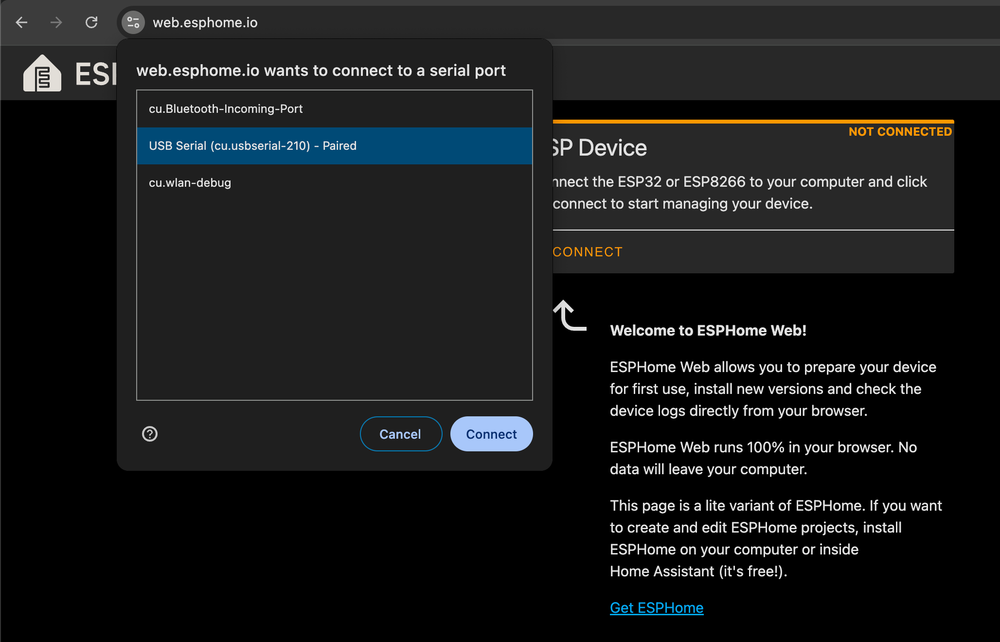Select the USB Serial (cu.usbserial-210) paired port
This screenshot has width=1000, height=642.
(x=334, y=145)
